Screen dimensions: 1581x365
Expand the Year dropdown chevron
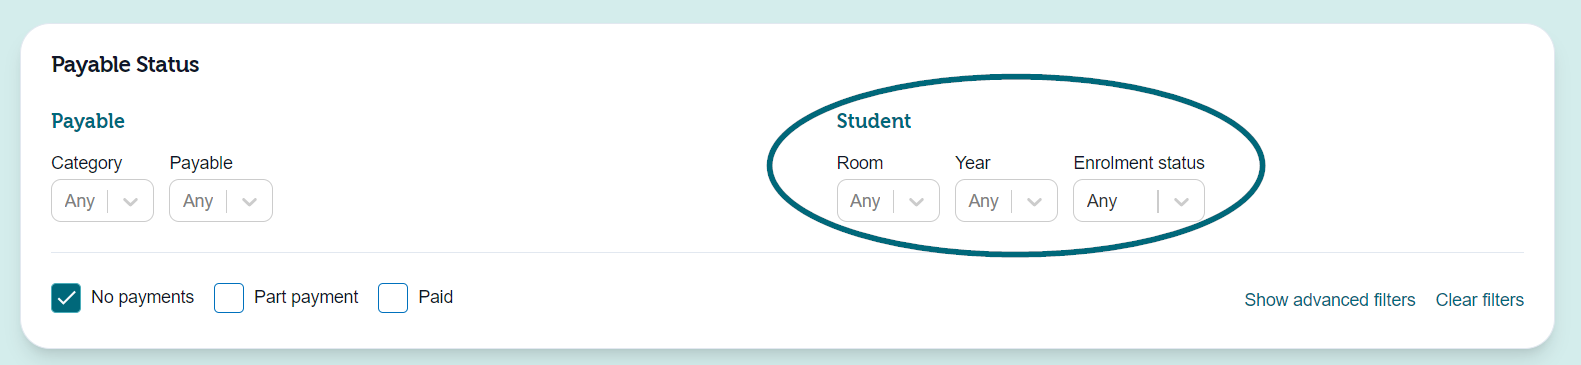coord(1034,201)
